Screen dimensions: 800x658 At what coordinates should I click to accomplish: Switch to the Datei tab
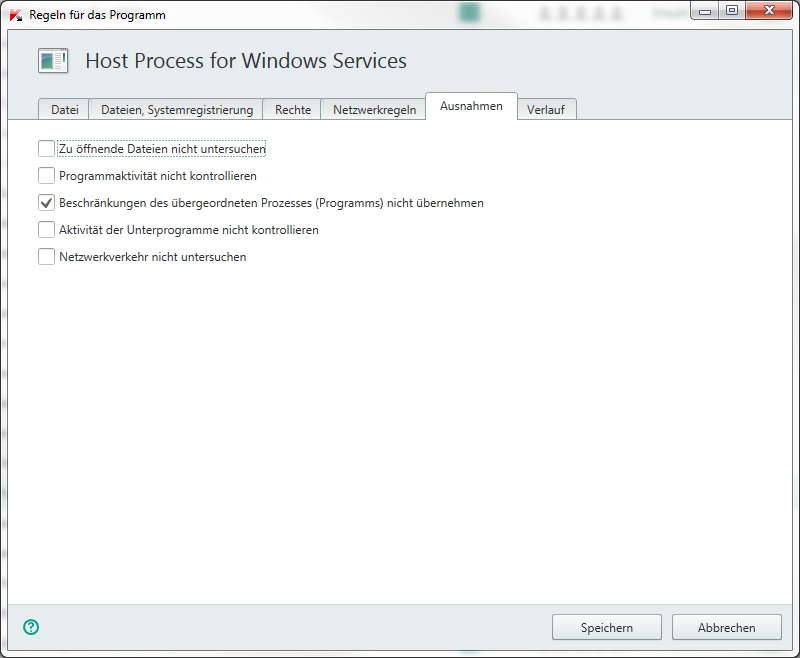64,110
